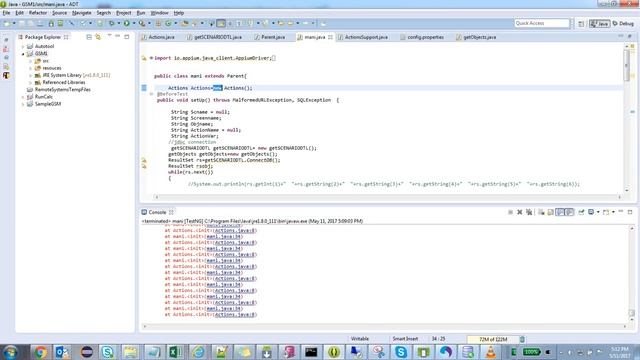The height and width of the screenshot is (360, 640).
Task: Collapse the GSM1 project node
Action: click(23, 54)
